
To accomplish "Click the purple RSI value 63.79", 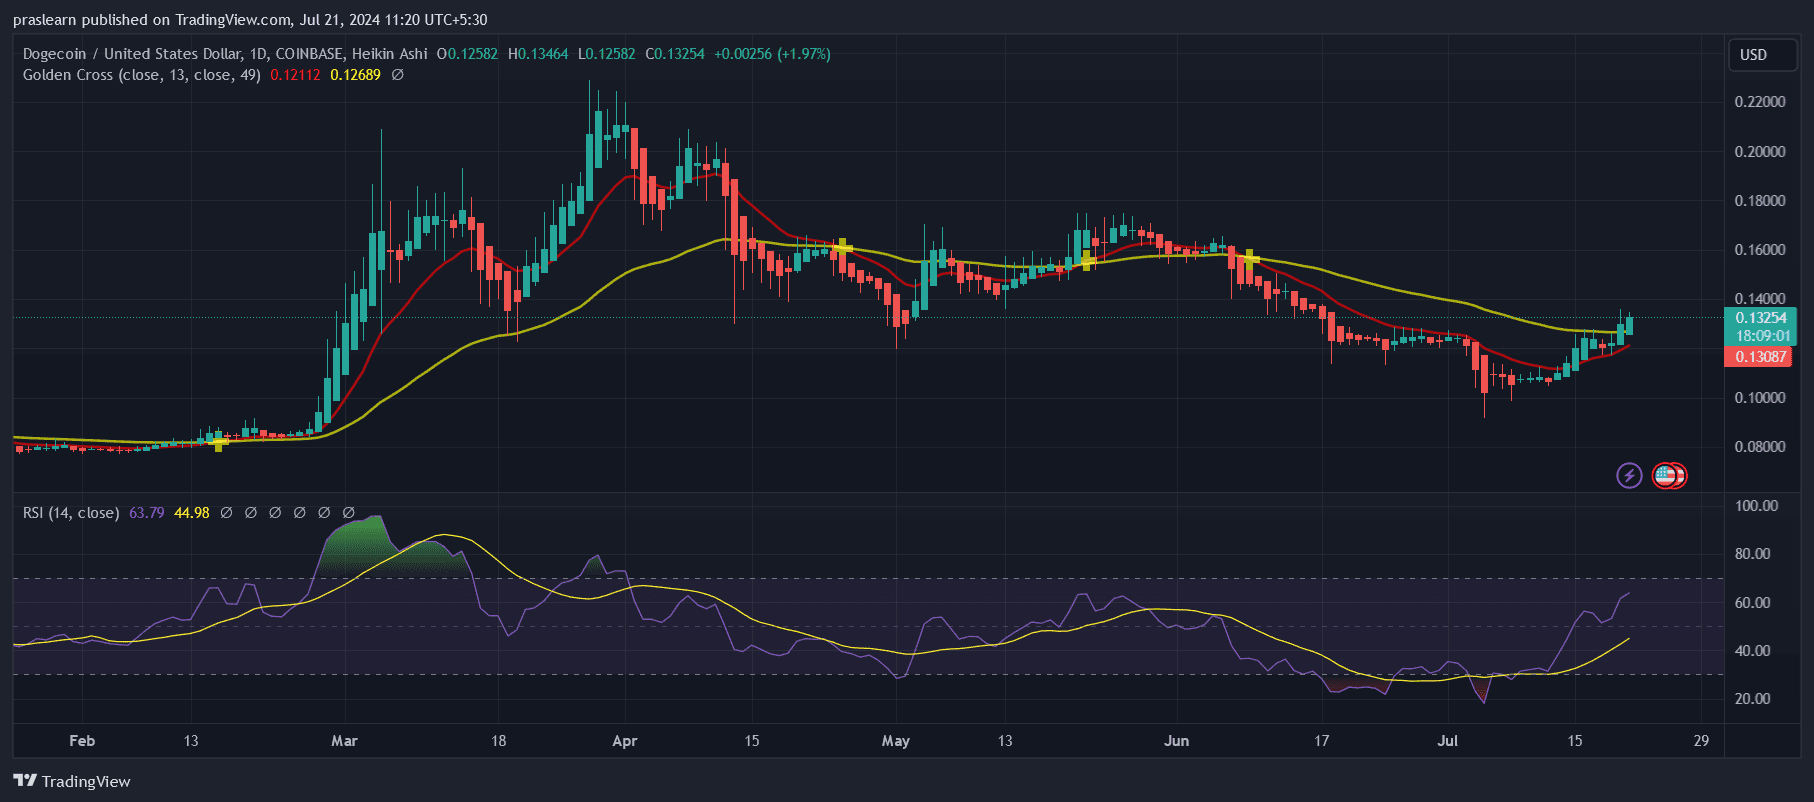I will pos(146,513).
